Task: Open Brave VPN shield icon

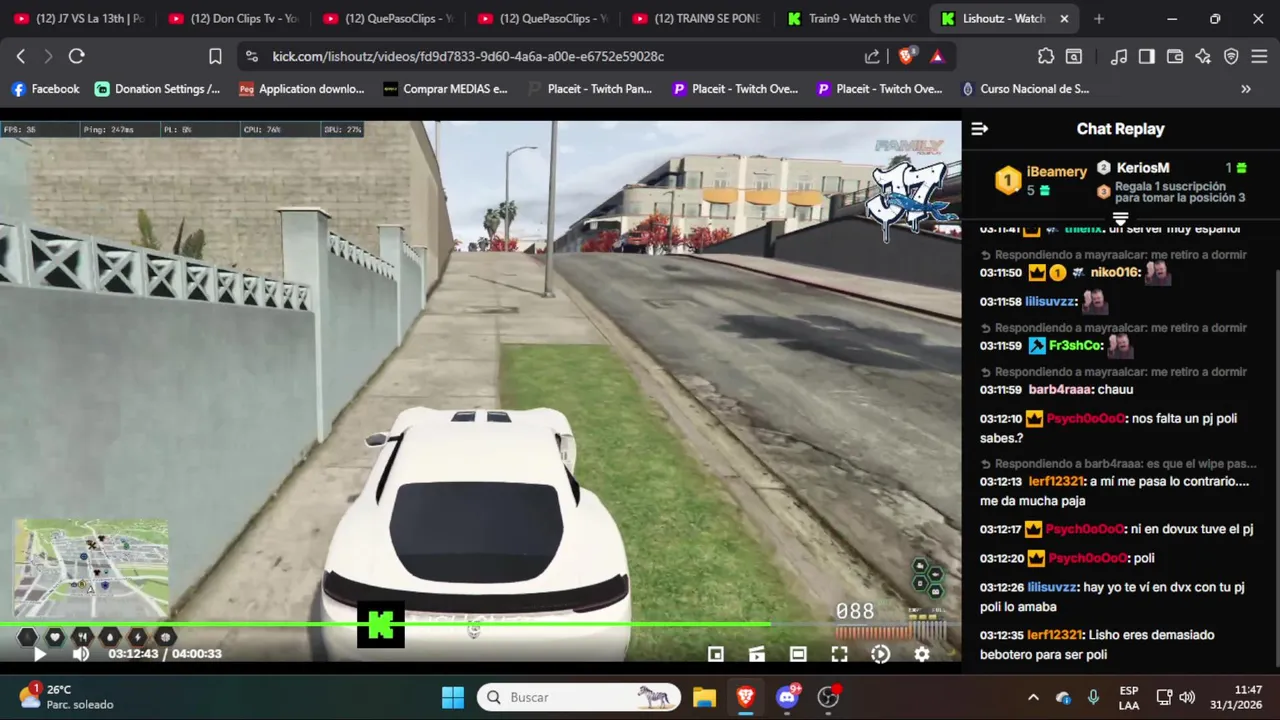Action: [x=1231, y=57]
